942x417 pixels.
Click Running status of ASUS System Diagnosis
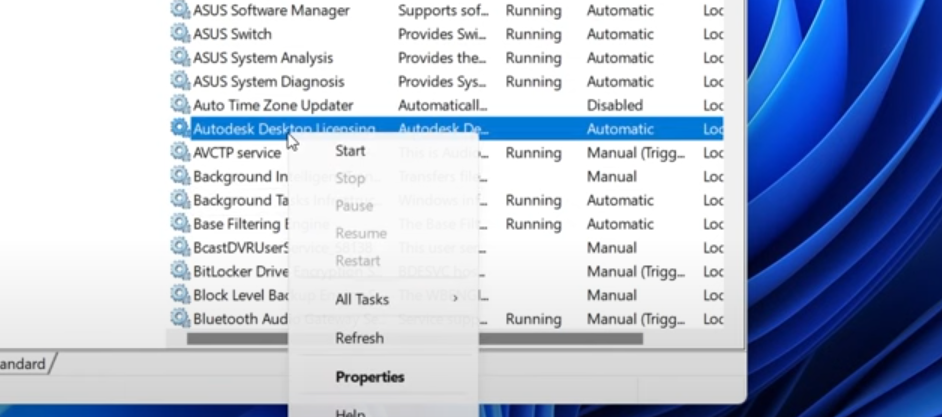pos(533,82)
